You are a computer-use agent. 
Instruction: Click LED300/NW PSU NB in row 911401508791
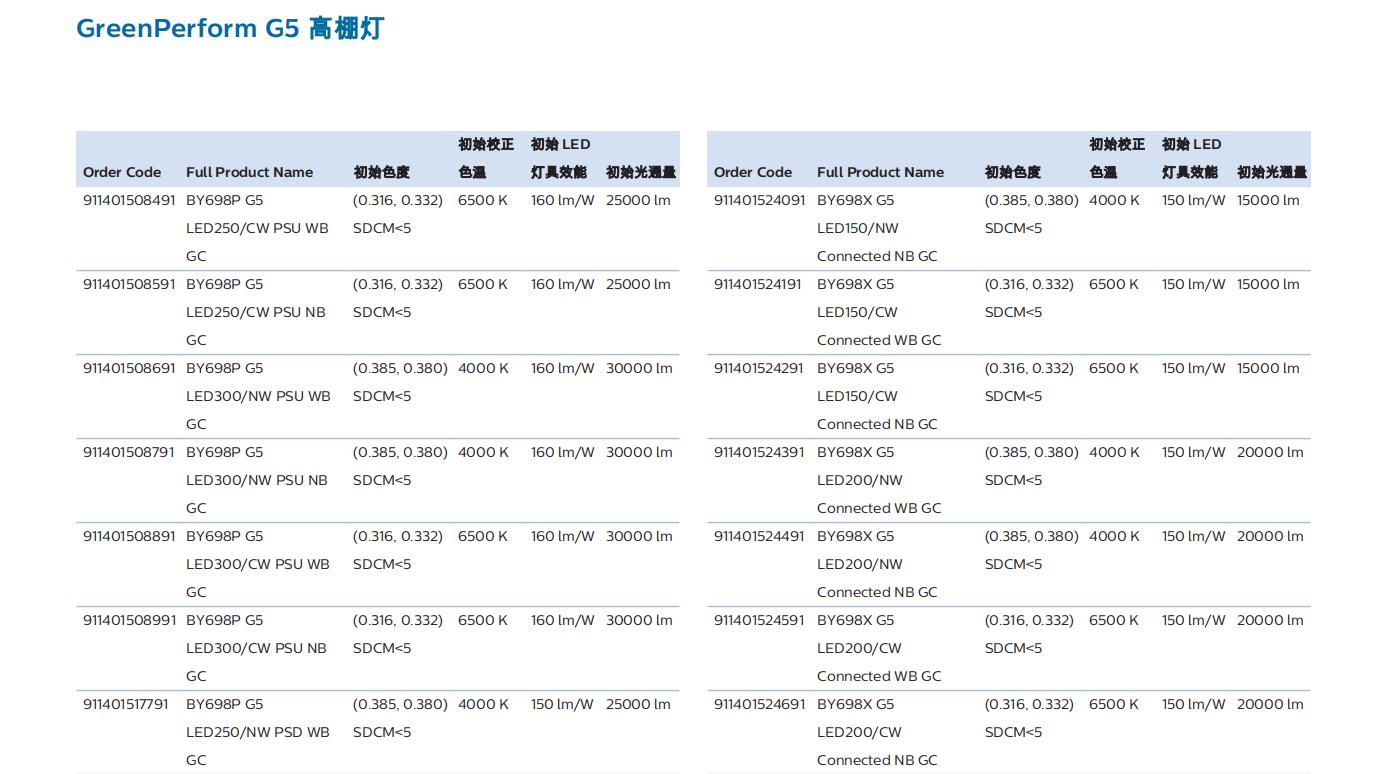tap(257, 480)
